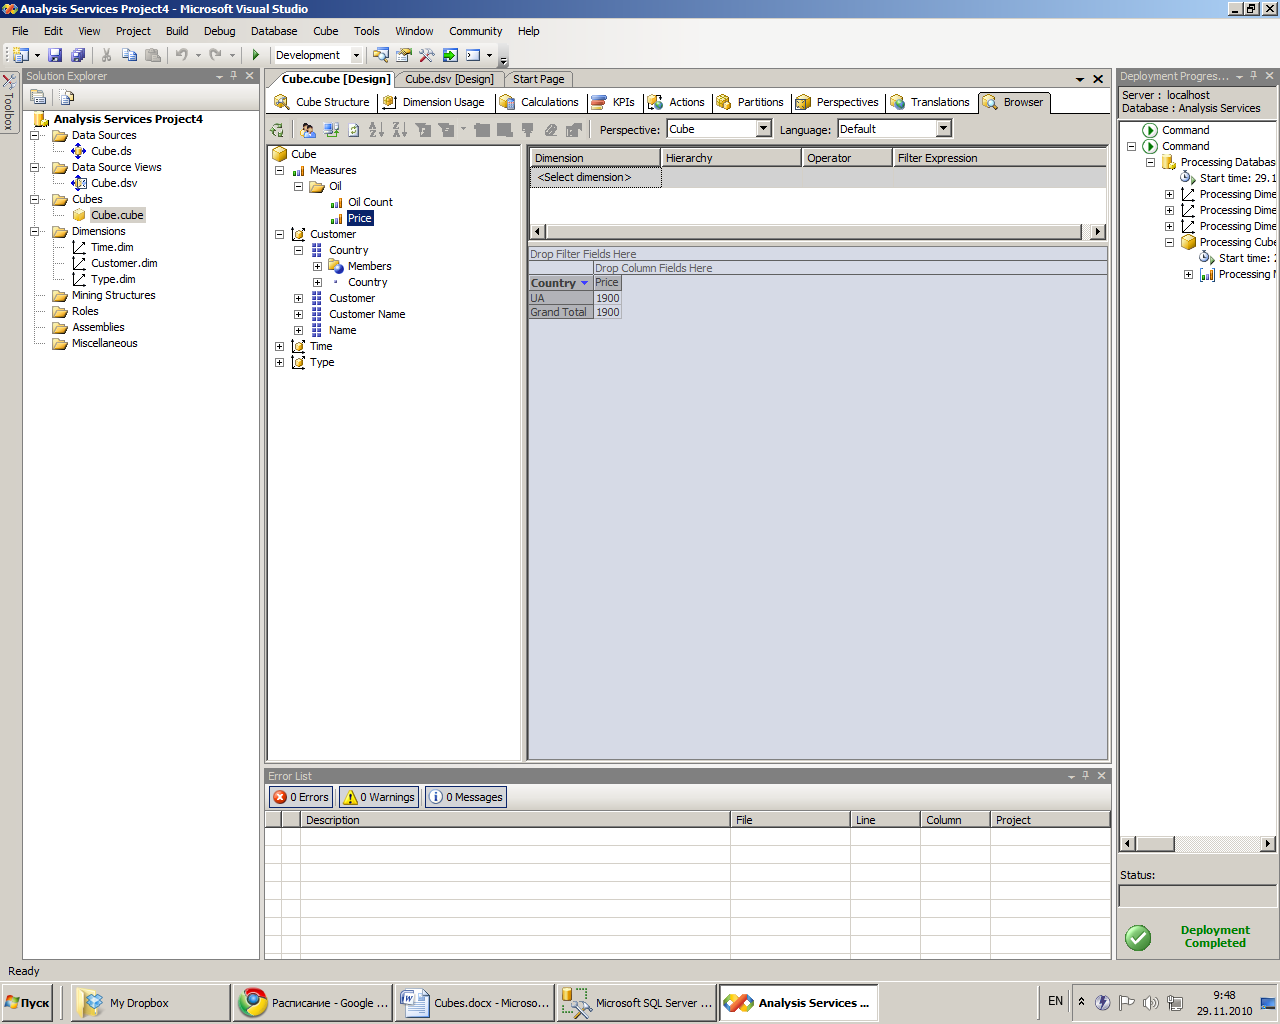Select Customer.dim in Solution Explorer
The width and height of the screenshot is (1280, 1024).
124,263
